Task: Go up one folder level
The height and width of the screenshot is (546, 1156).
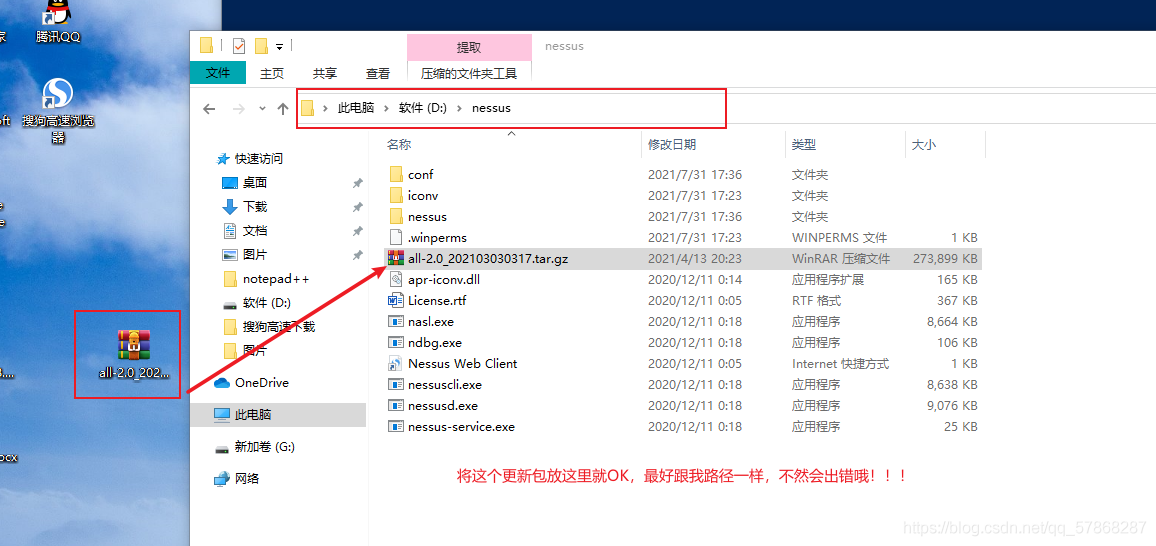Action: tap(283, 108)
